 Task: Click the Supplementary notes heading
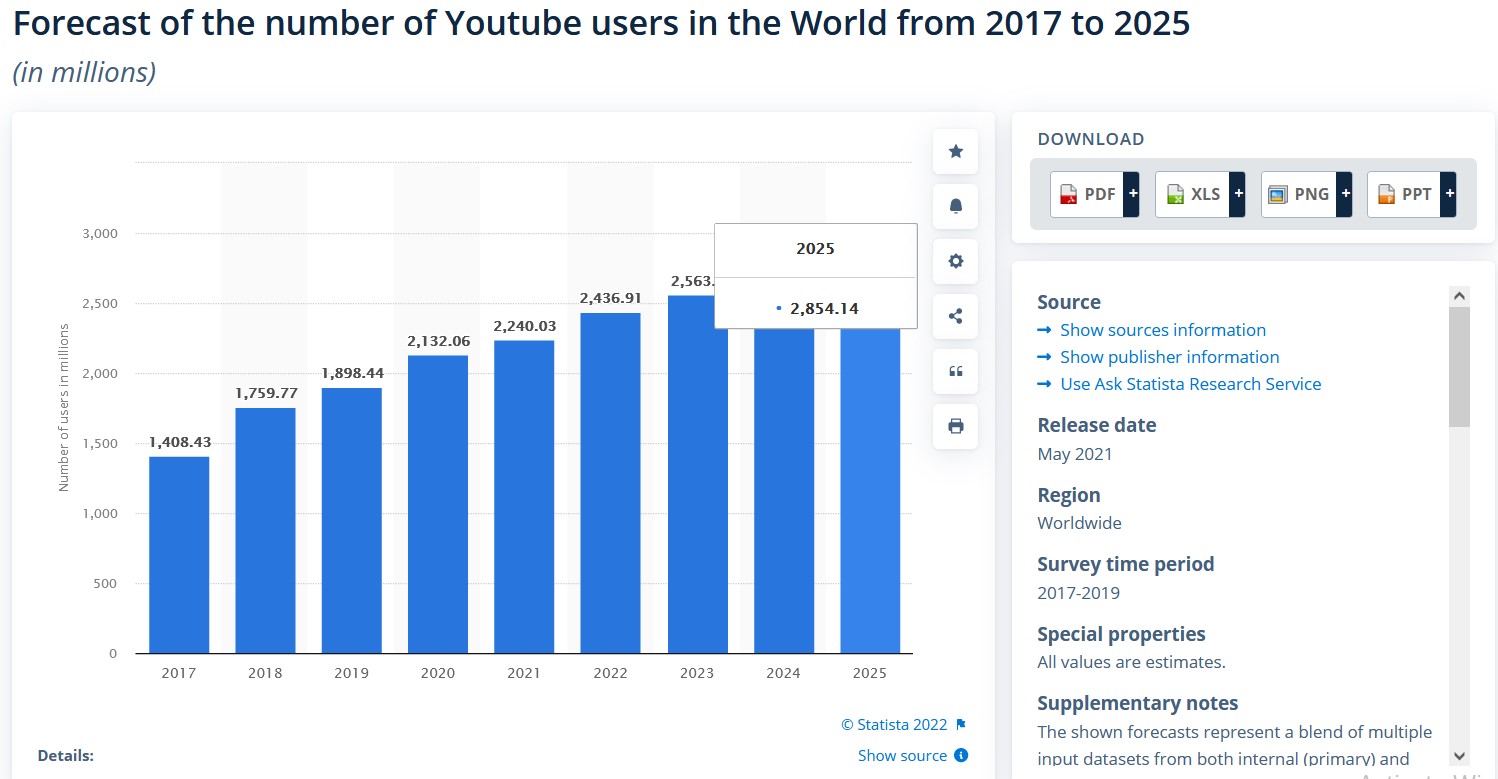pyautogui.click(x=1138, y=703)
